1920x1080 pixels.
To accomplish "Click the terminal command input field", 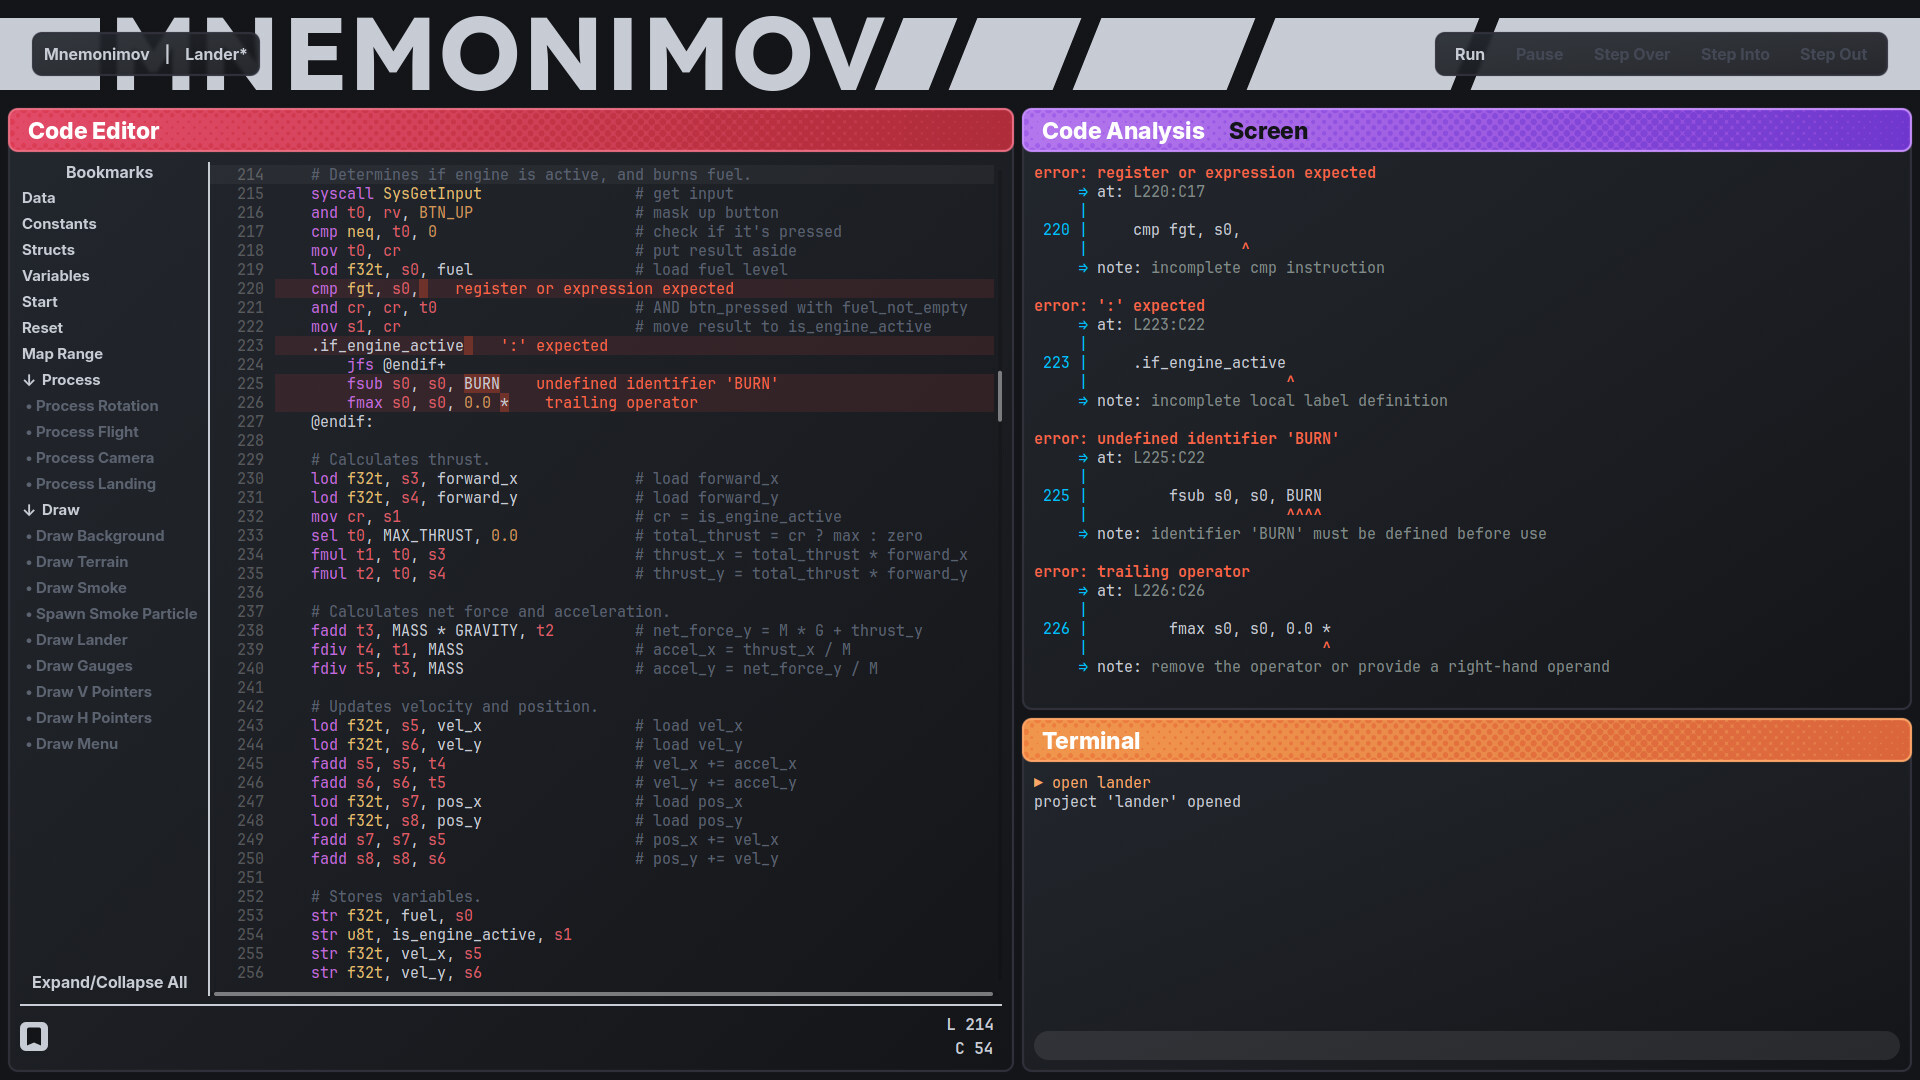I will click(1465, 1045).
